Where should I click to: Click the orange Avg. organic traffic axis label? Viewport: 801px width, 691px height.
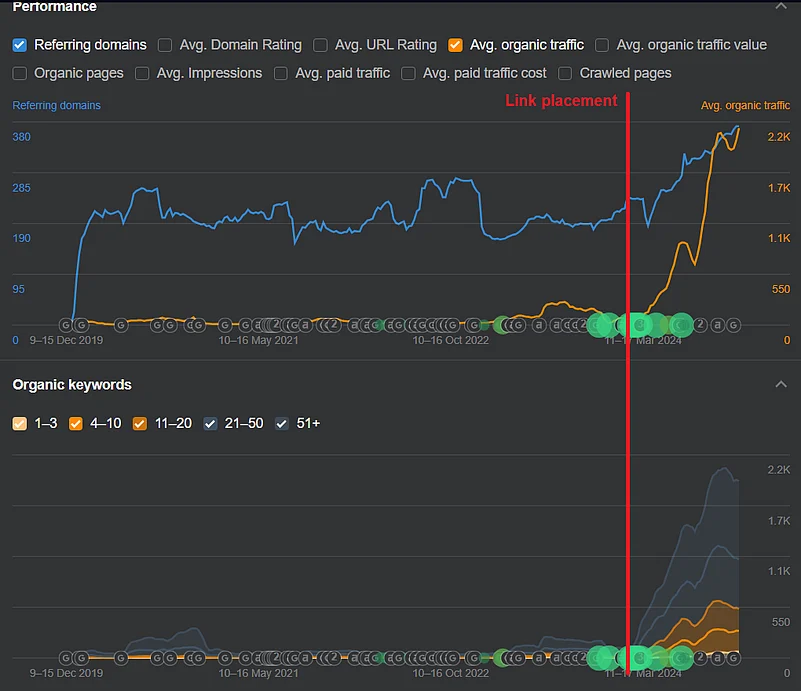click(745, 105)
